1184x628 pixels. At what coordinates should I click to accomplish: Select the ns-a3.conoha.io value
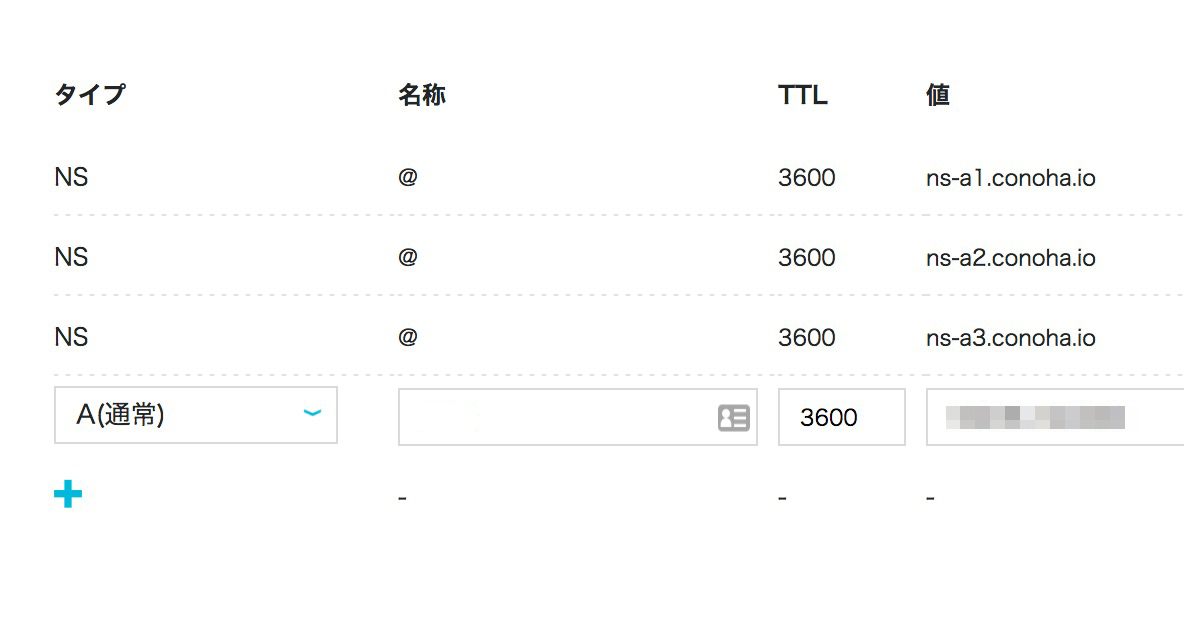pos(1010,338)
